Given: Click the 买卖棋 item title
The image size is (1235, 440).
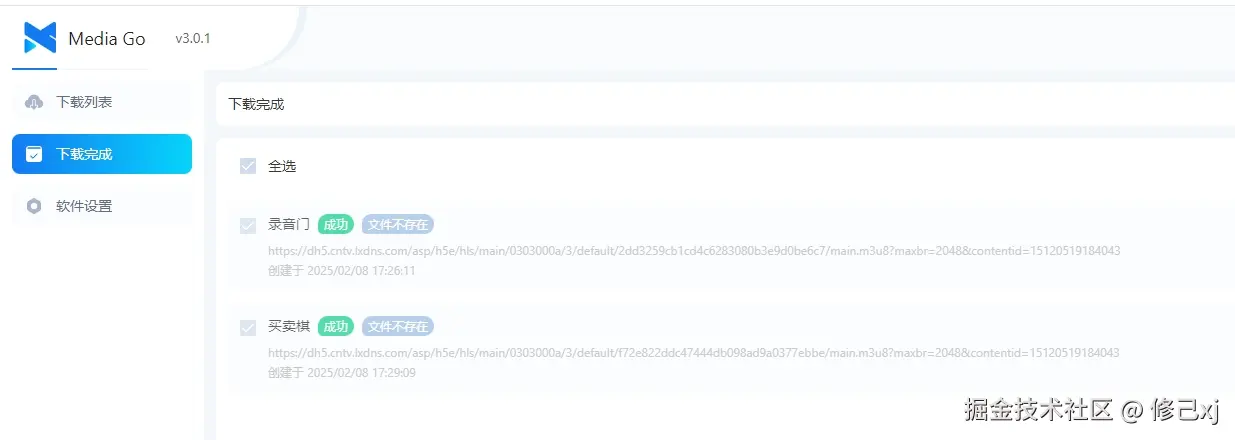Looking at the screenshot, I should 289,326.
